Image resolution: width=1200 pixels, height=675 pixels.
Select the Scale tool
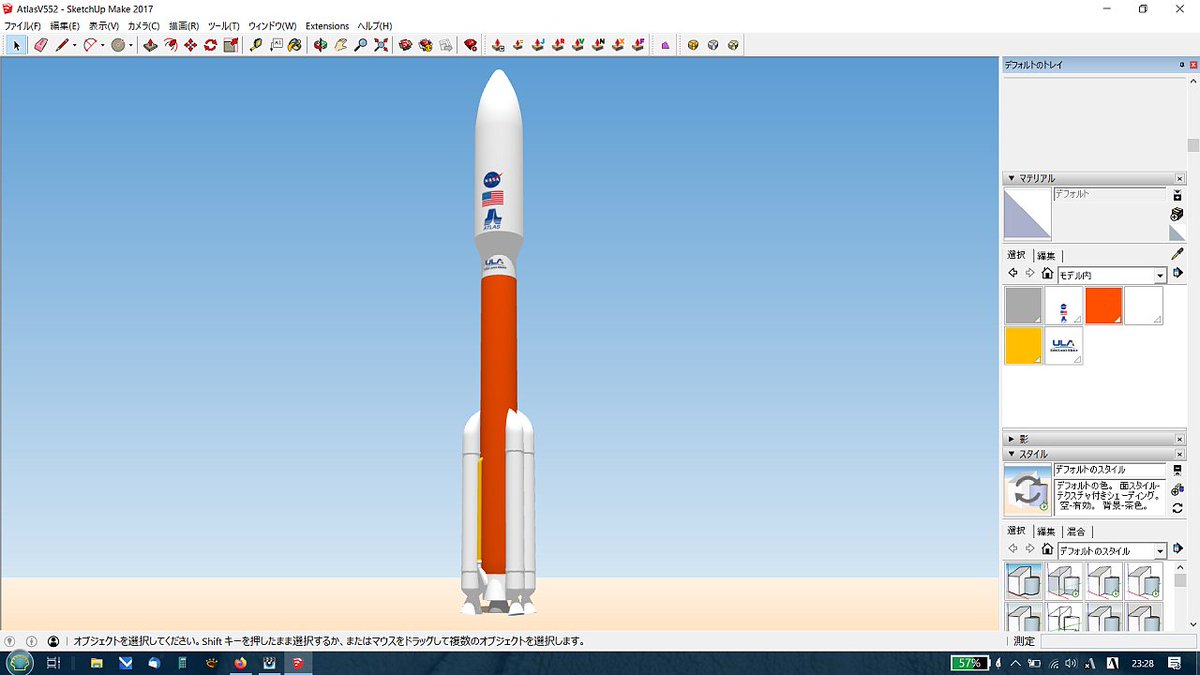pyautogui.click(x=231, y=45)
